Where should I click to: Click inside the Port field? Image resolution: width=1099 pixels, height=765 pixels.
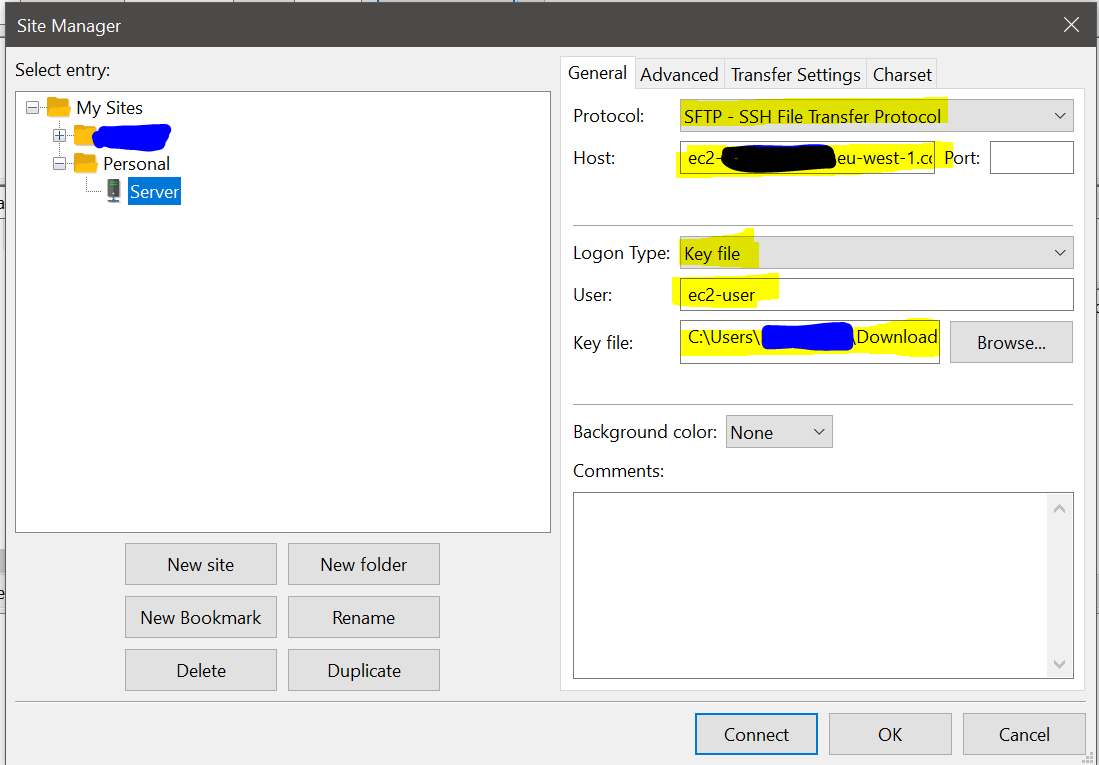1031,157
